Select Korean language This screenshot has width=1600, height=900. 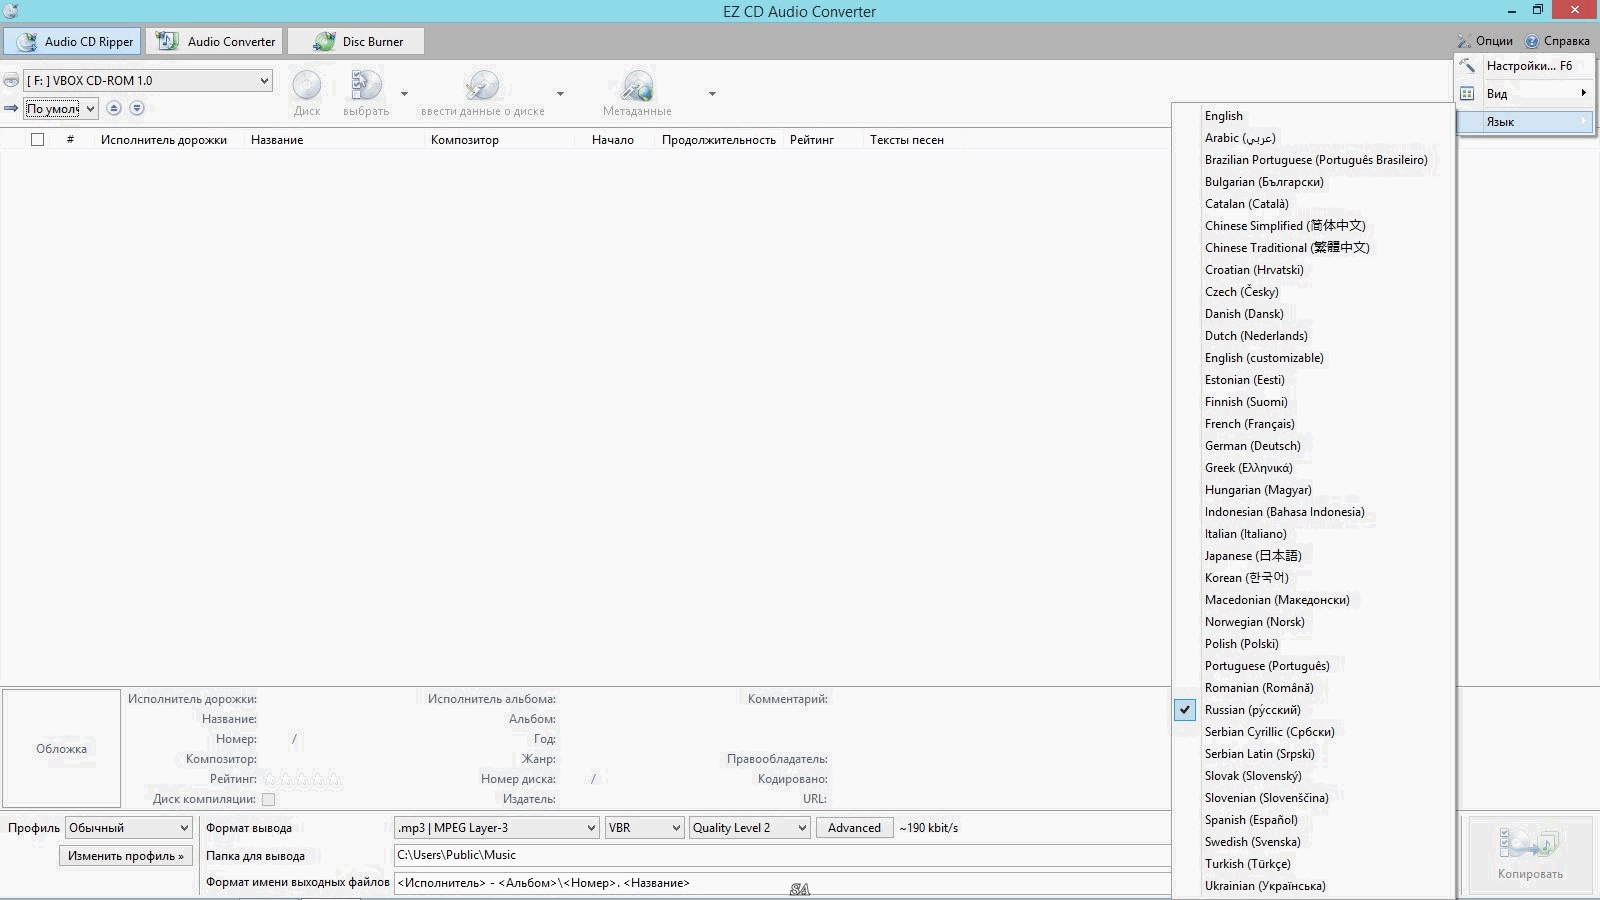click(1313, 578)
